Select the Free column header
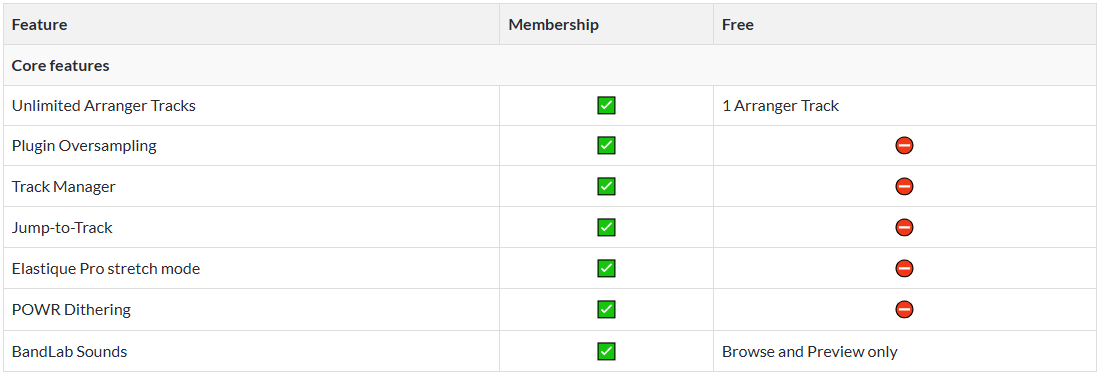1099x382 pixels. pos(738,25)
